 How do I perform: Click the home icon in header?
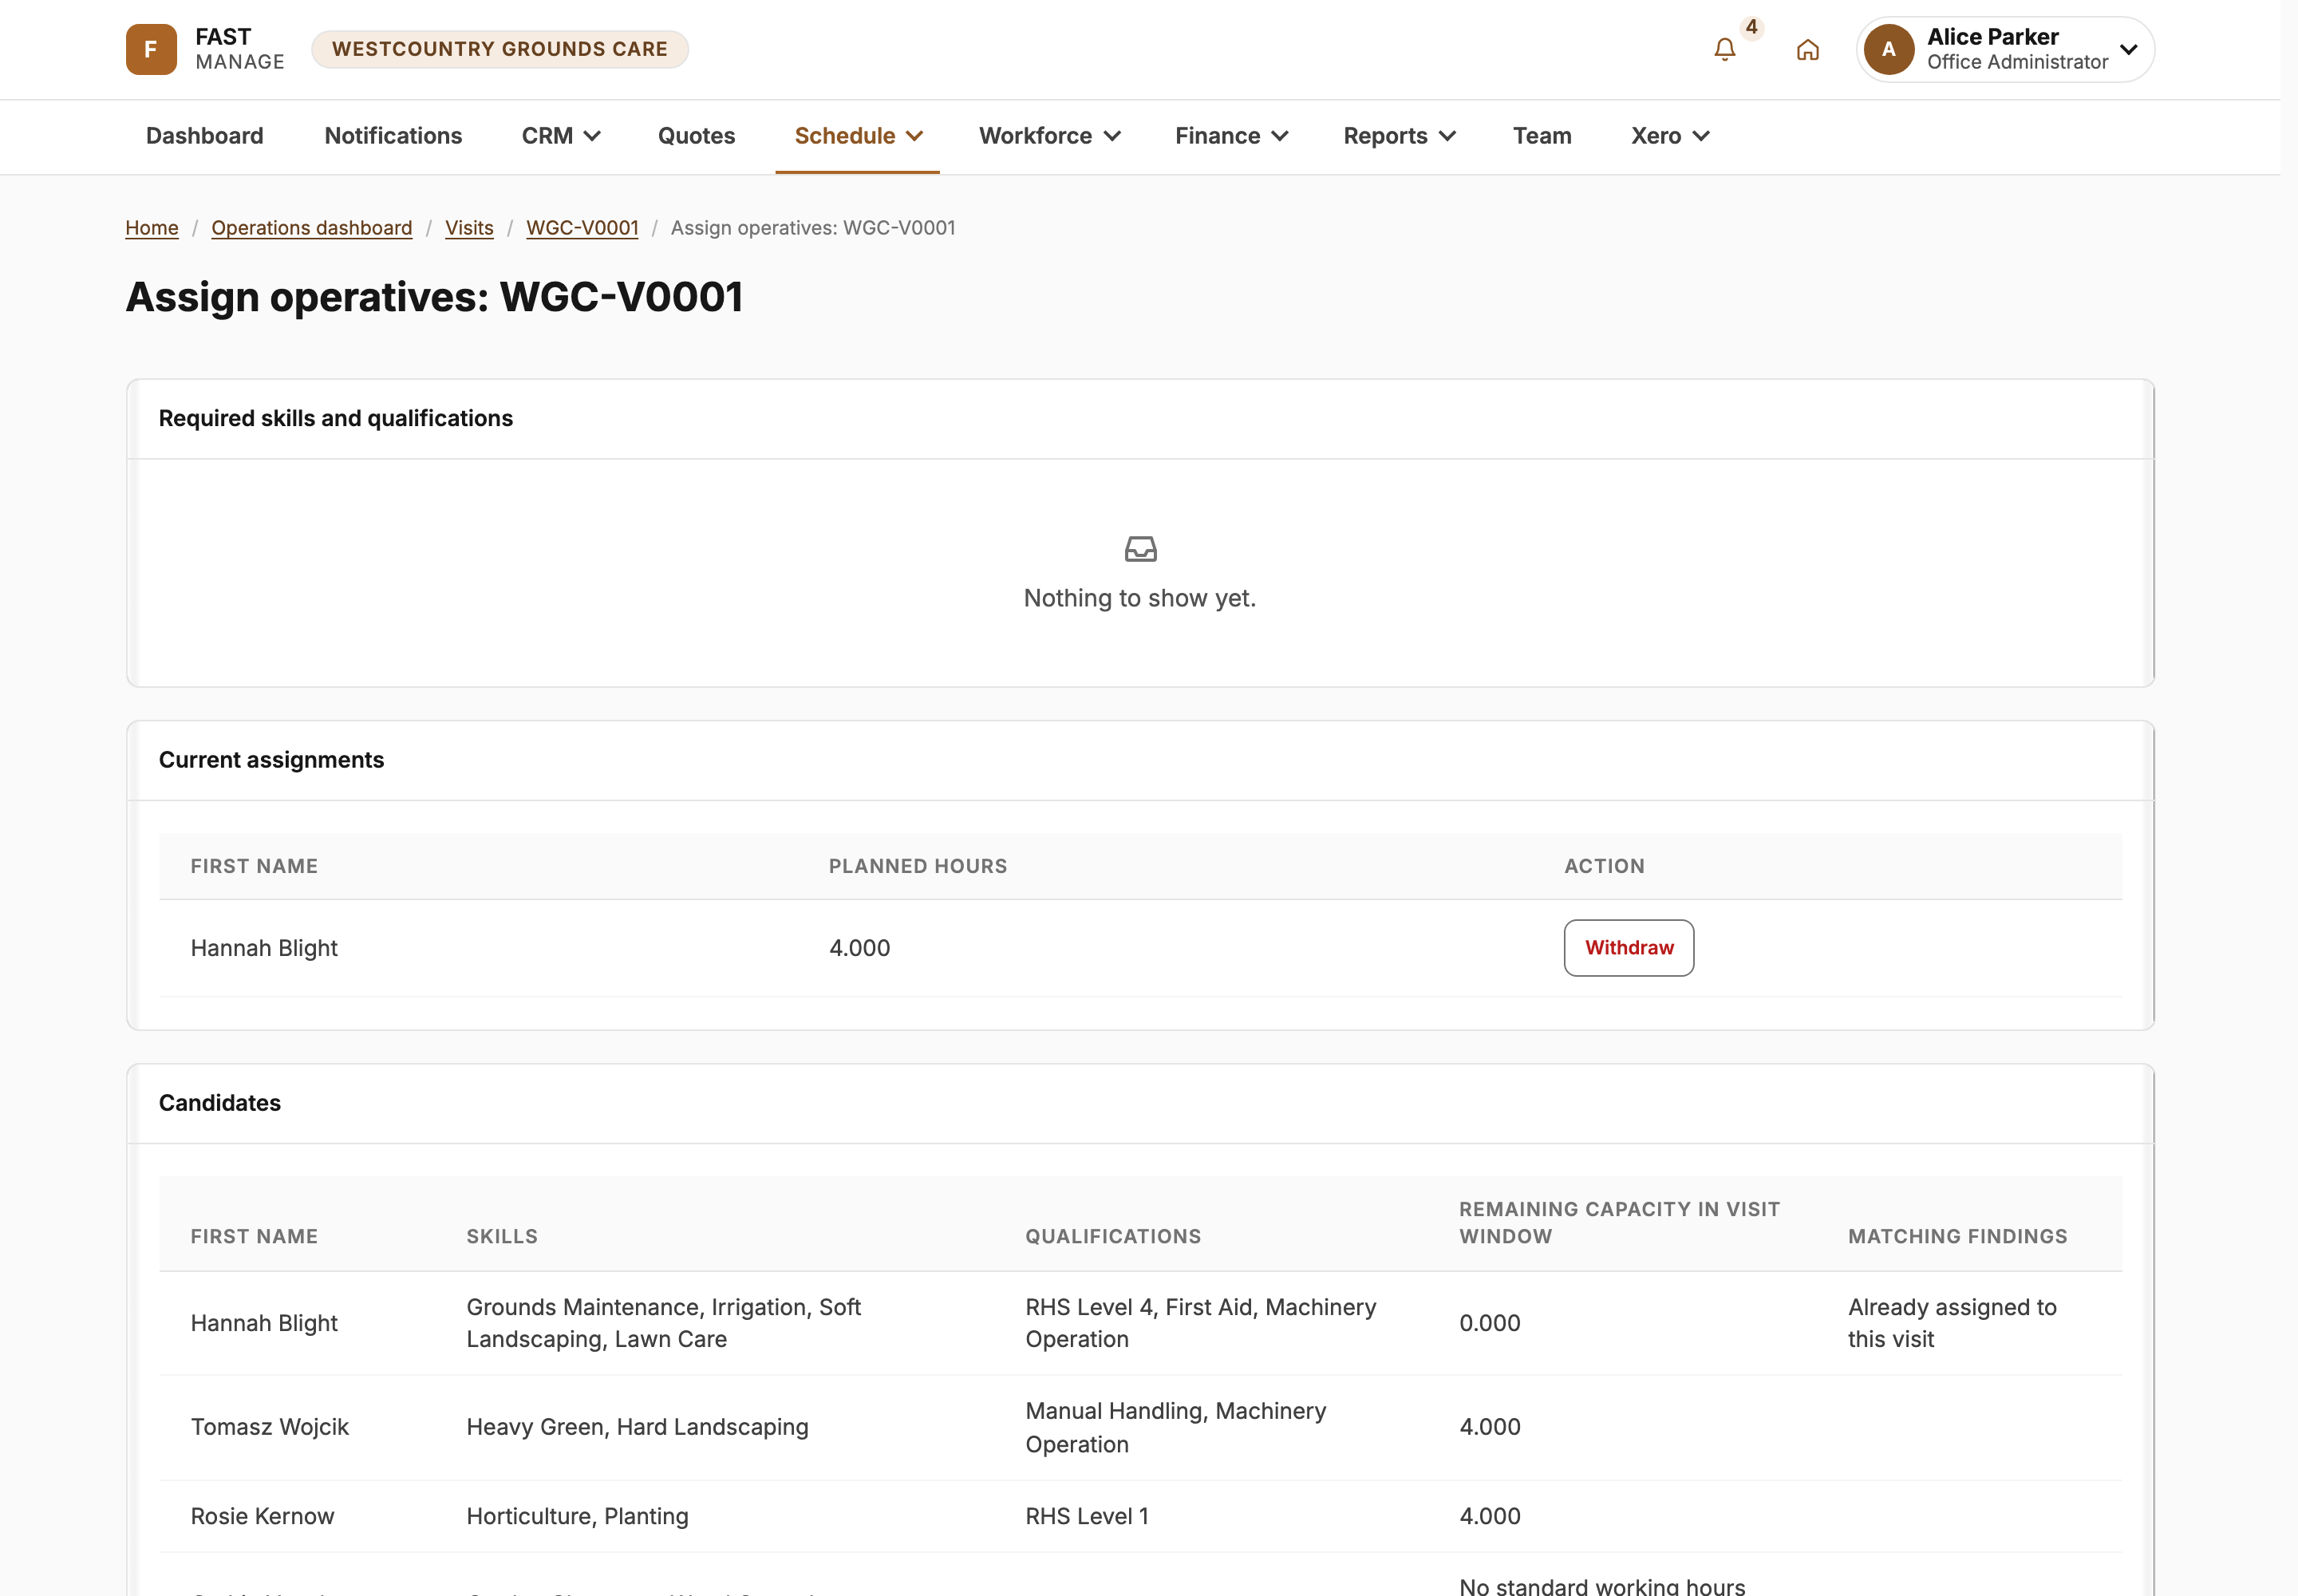(1807, 50)
